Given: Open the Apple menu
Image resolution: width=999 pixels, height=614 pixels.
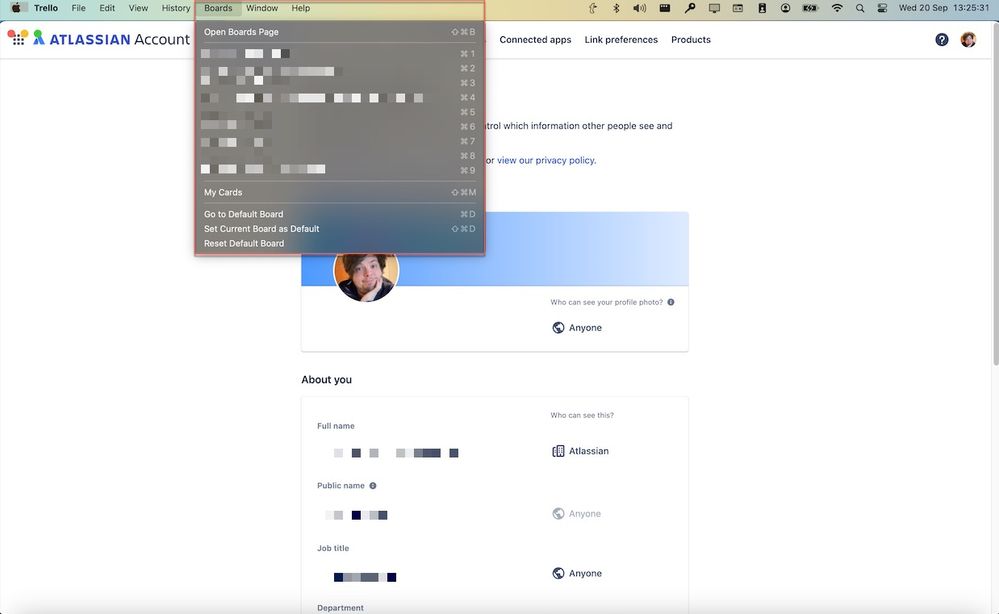Looking at the screenshot, I should point(16,8).
